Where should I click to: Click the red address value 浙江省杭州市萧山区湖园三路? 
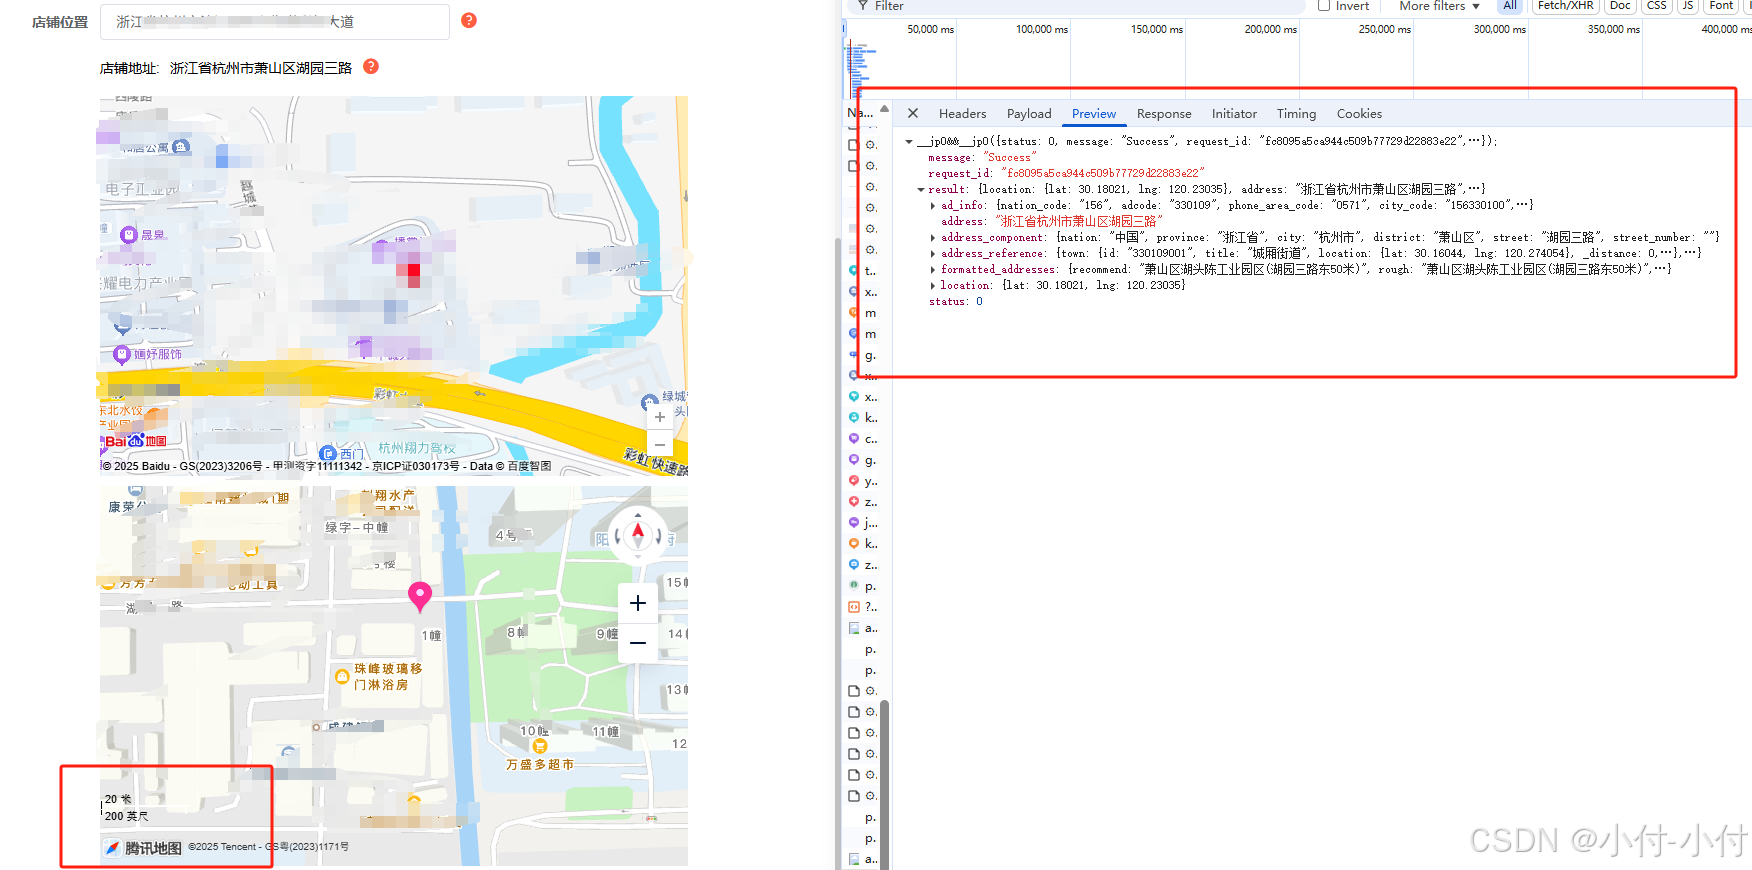click(1079, 222)
